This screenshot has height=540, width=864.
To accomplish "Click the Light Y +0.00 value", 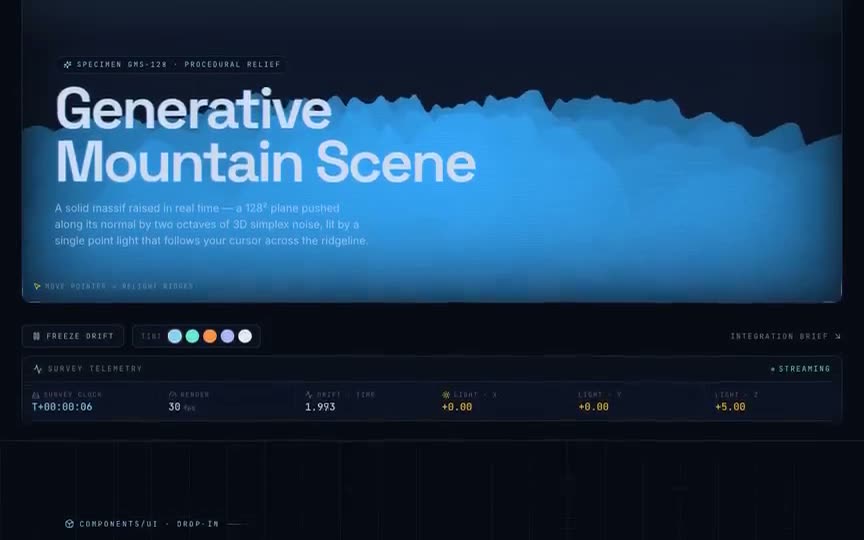I will (593, 407).
